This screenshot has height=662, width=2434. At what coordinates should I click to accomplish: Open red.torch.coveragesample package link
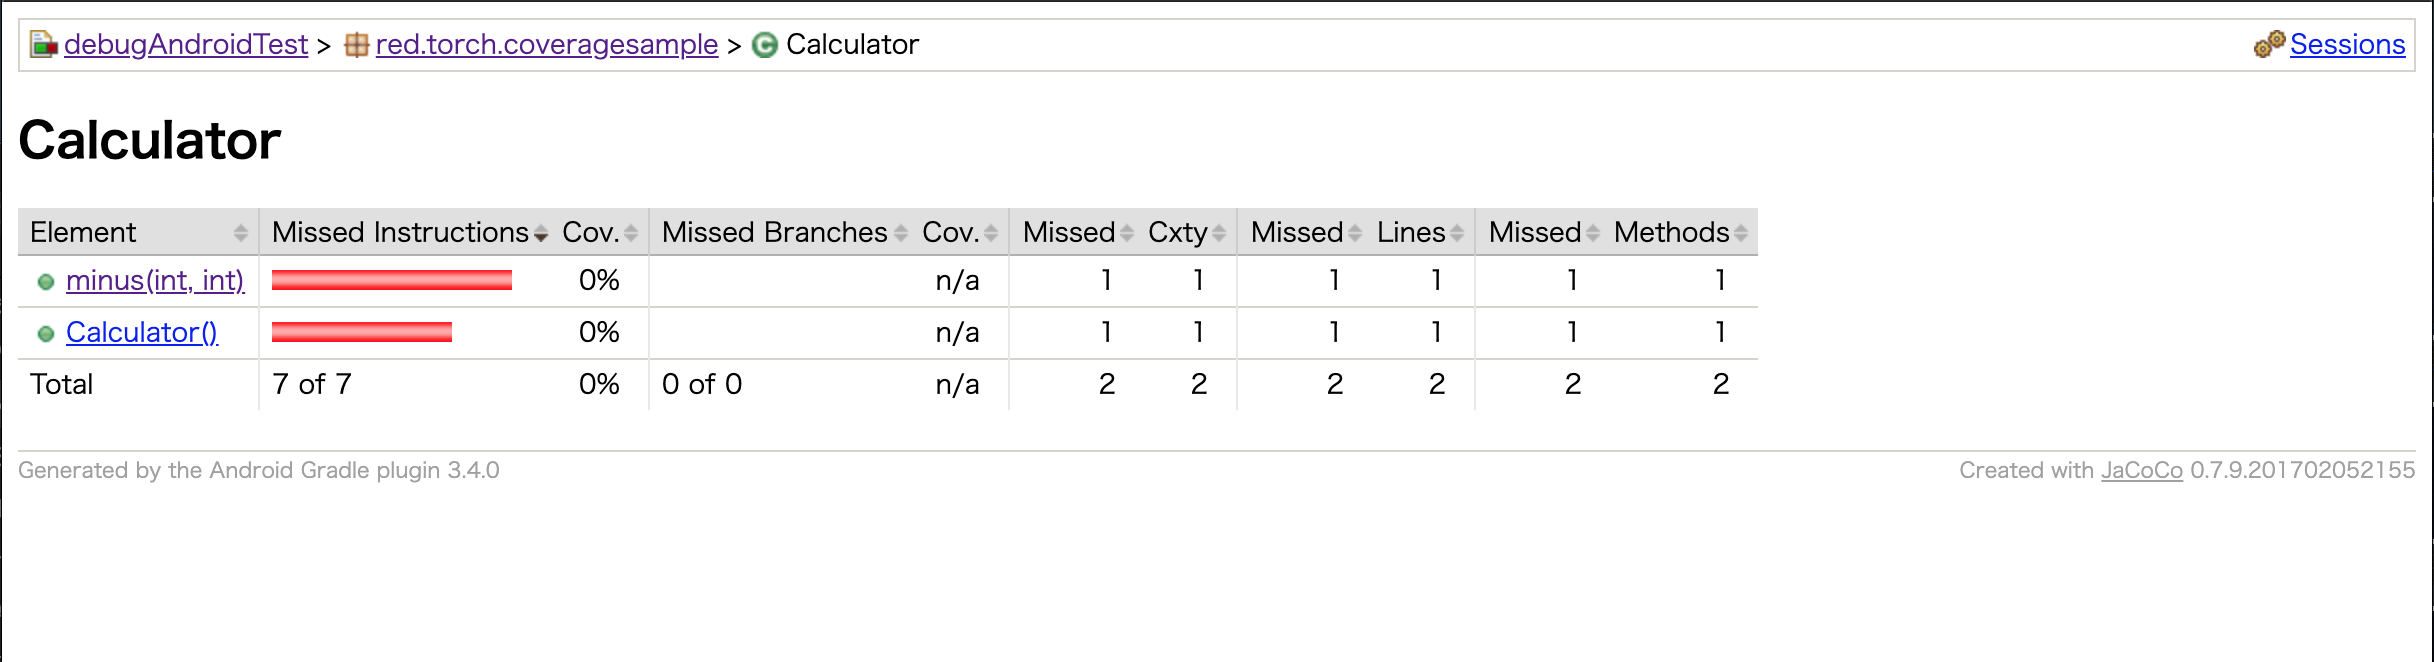coord(547,45)
